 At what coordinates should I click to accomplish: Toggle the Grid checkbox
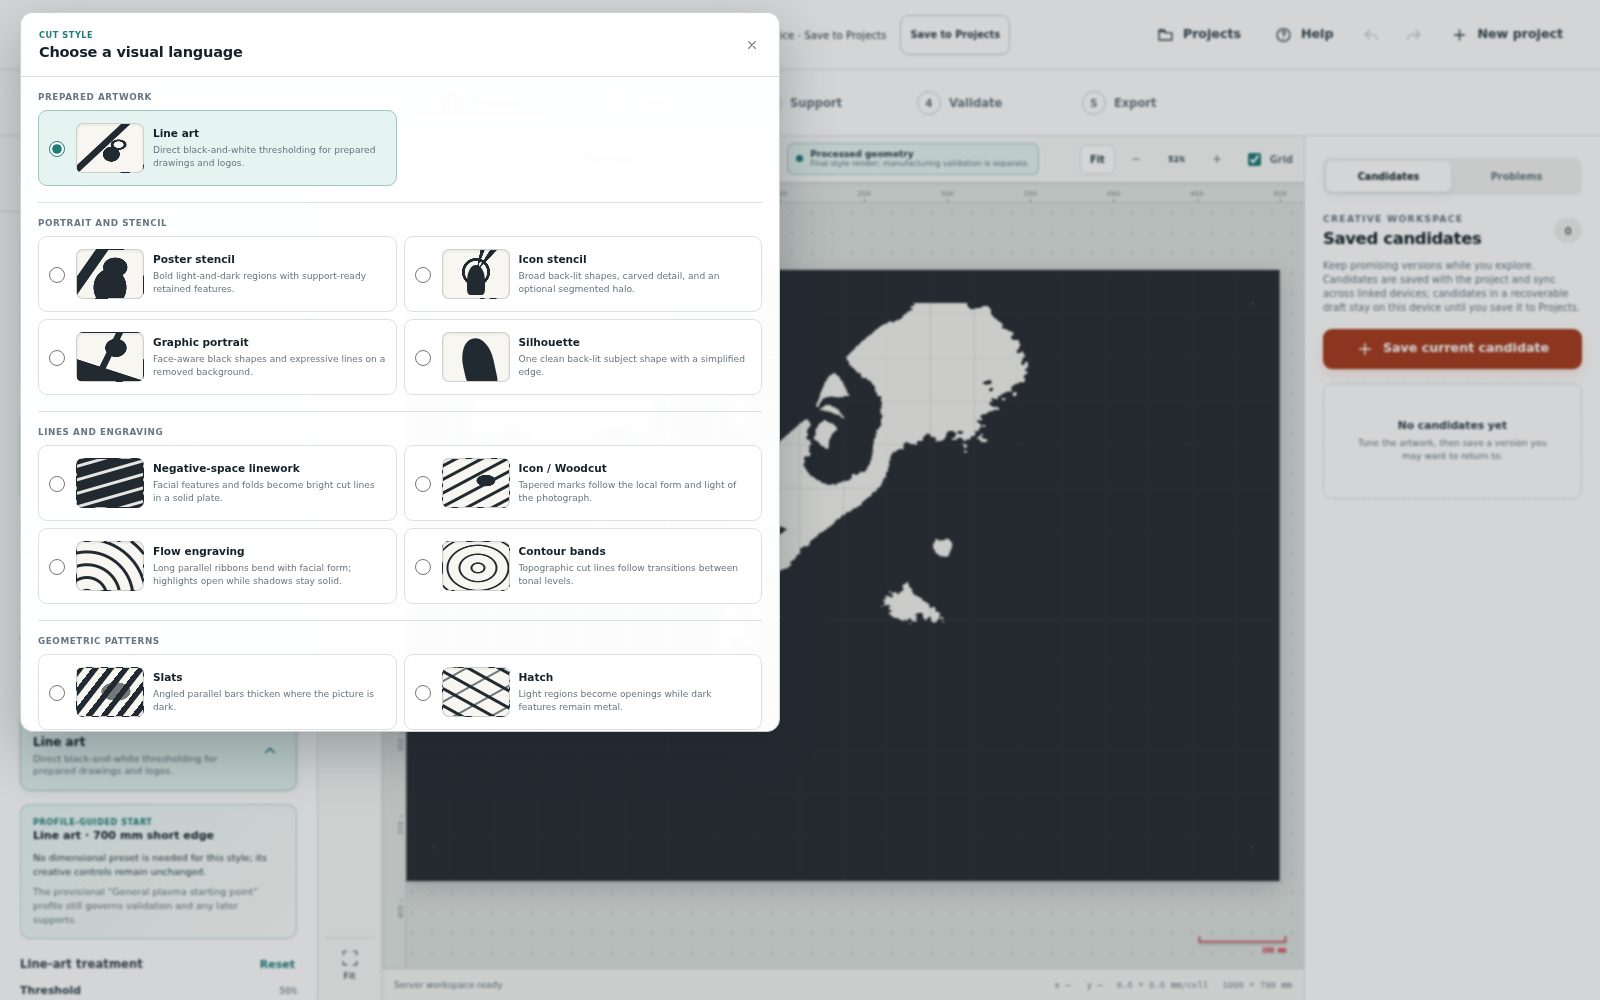(x=1254, y=159)
